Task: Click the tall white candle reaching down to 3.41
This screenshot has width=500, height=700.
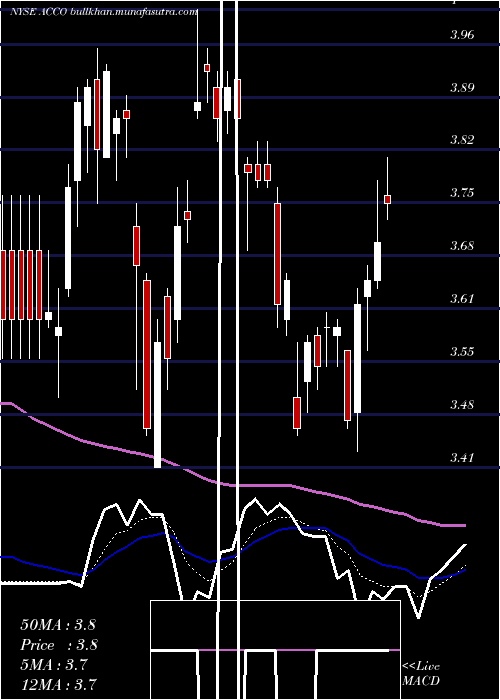Action: click(158, 404)
